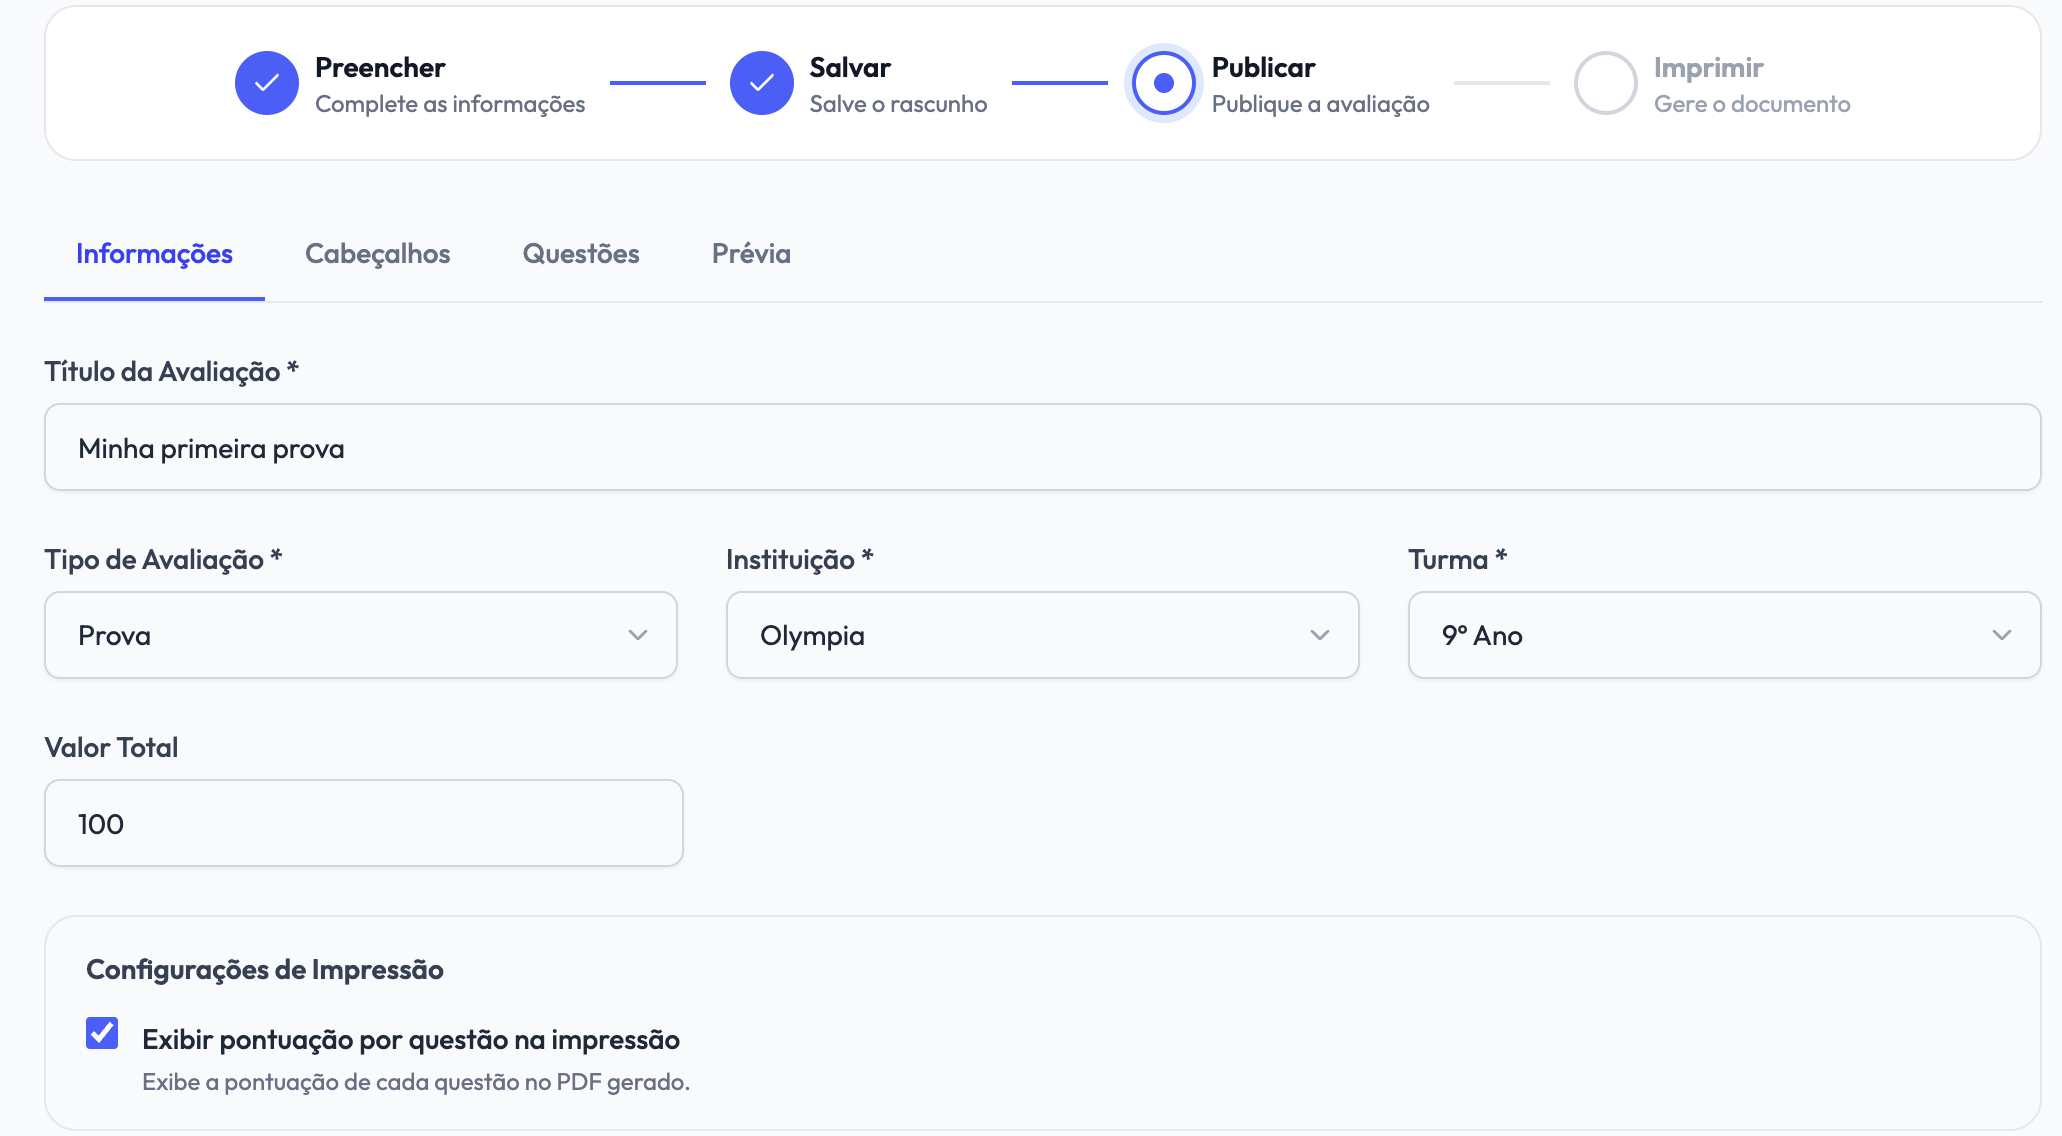The width and height of the screenshot is (2062, 1136).
Task: Click the Preencher step checkmark circle
Action: [x=266, y=83]
